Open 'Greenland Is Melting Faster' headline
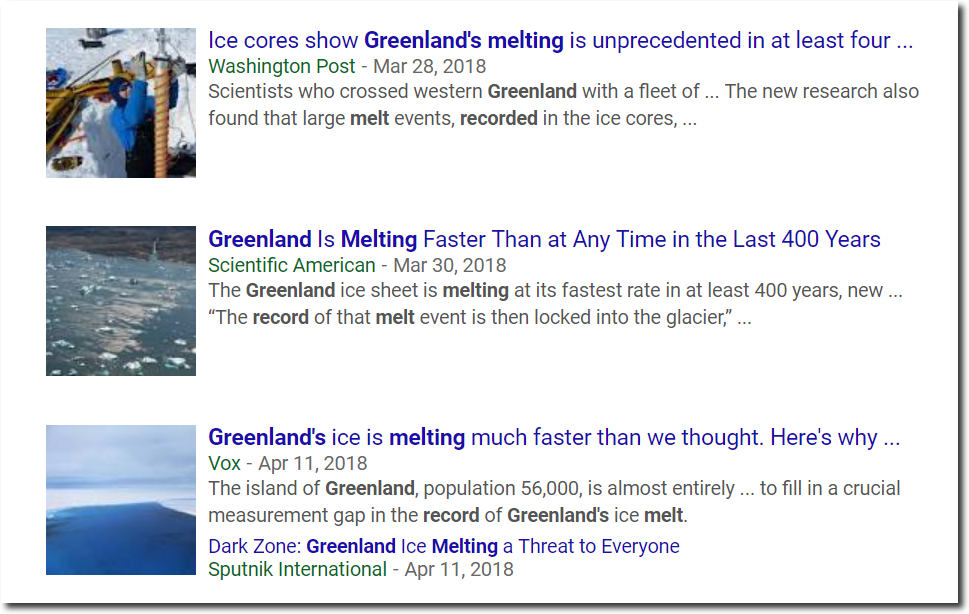Viewport: 969px width, 614px height. [x=544, y=239]
